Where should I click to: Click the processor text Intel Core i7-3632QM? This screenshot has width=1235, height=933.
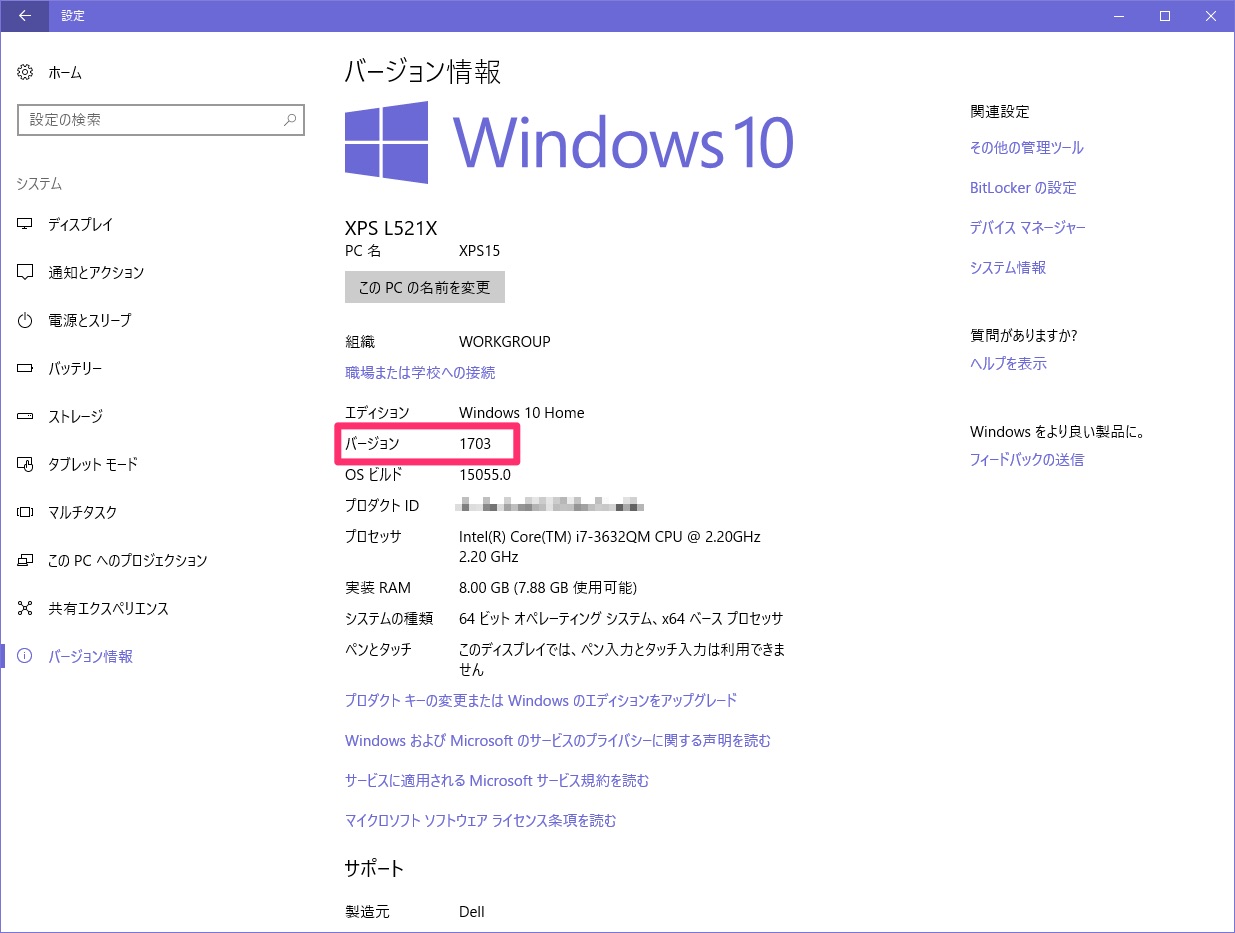pyautogui.click(x=610, y=547)
